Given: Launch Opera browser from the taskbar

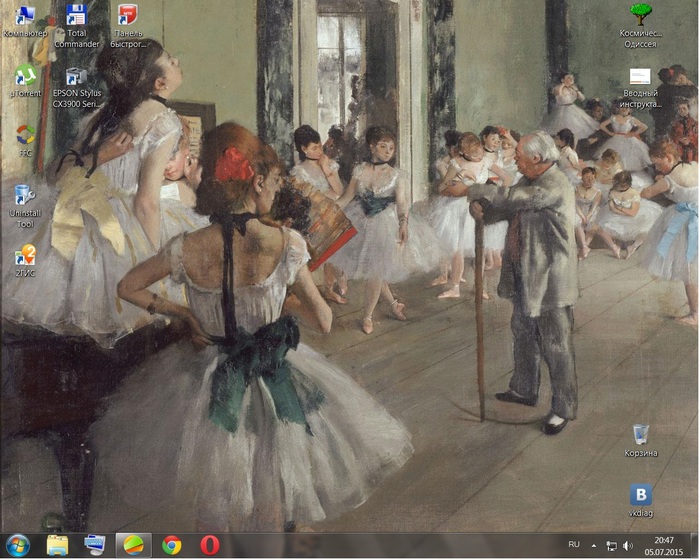Looking at the screenshot, I should pyautogui.click(x=209, y=546).
